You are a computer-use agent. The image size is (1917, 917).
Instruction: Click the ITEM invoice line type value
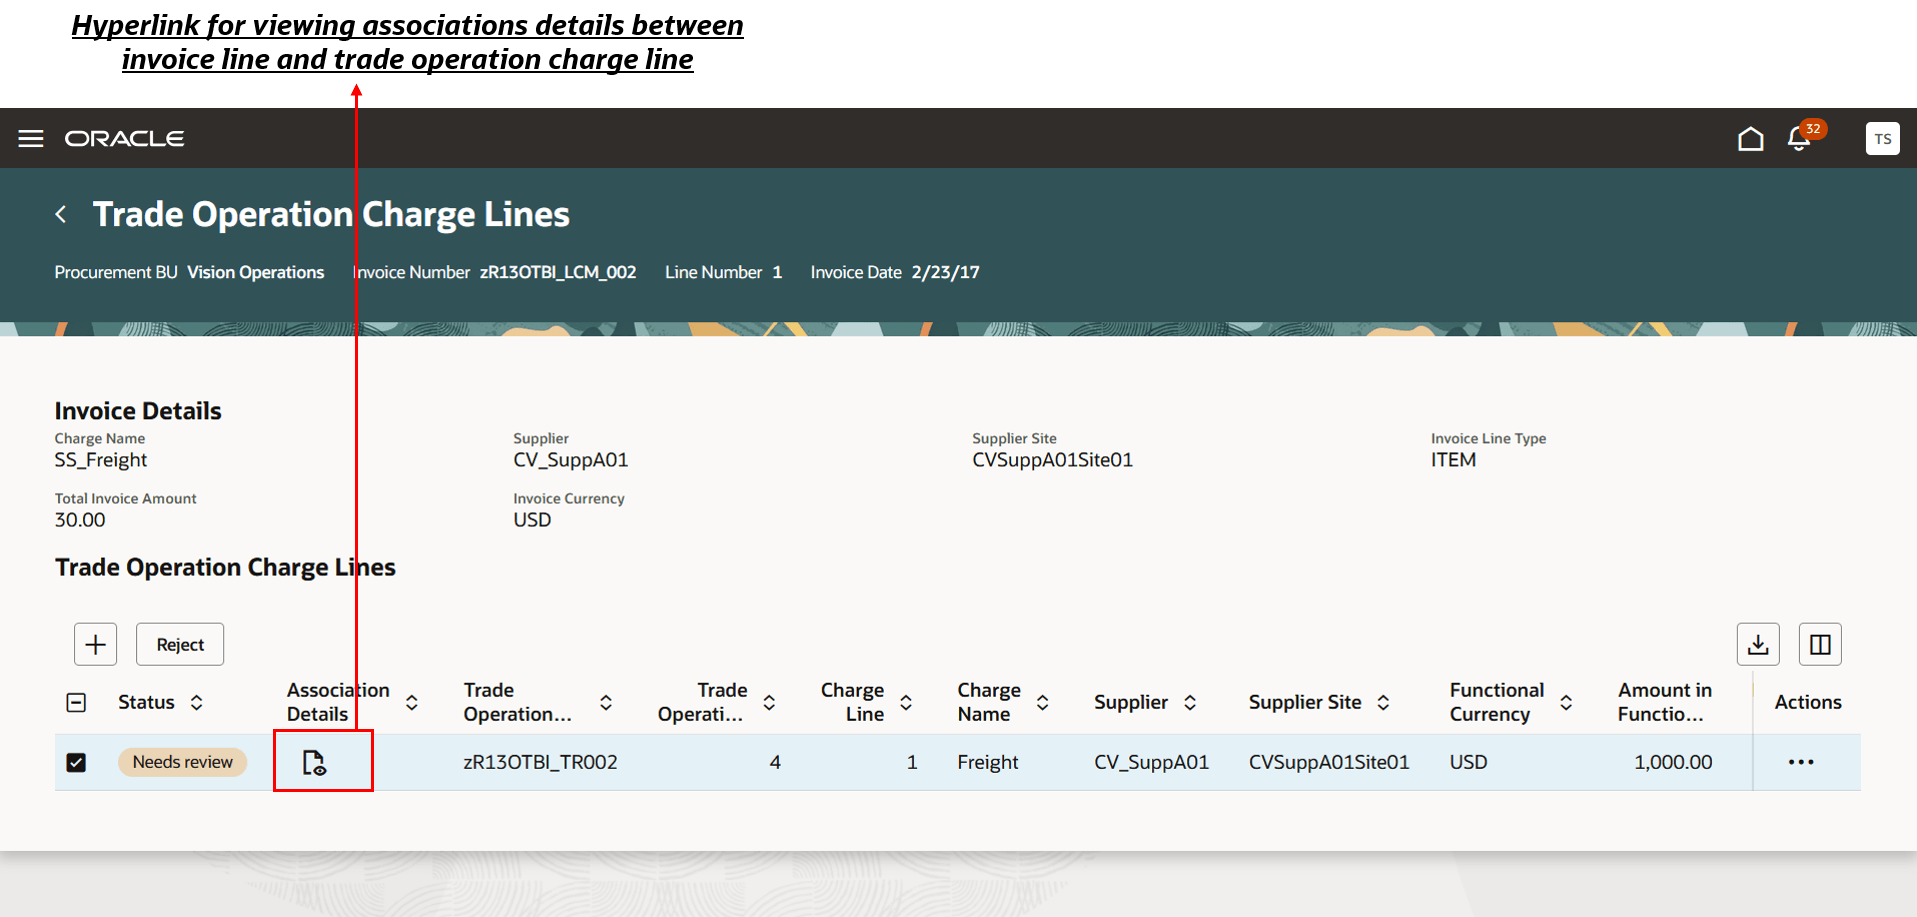(1453, 460)
